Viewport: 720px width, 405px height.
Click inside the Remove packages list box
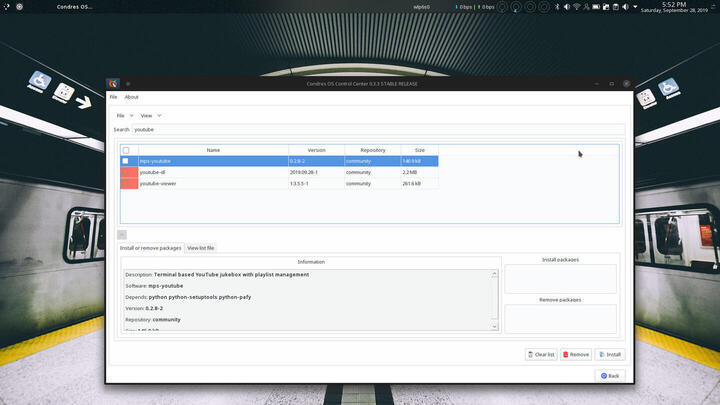[560, 319]
